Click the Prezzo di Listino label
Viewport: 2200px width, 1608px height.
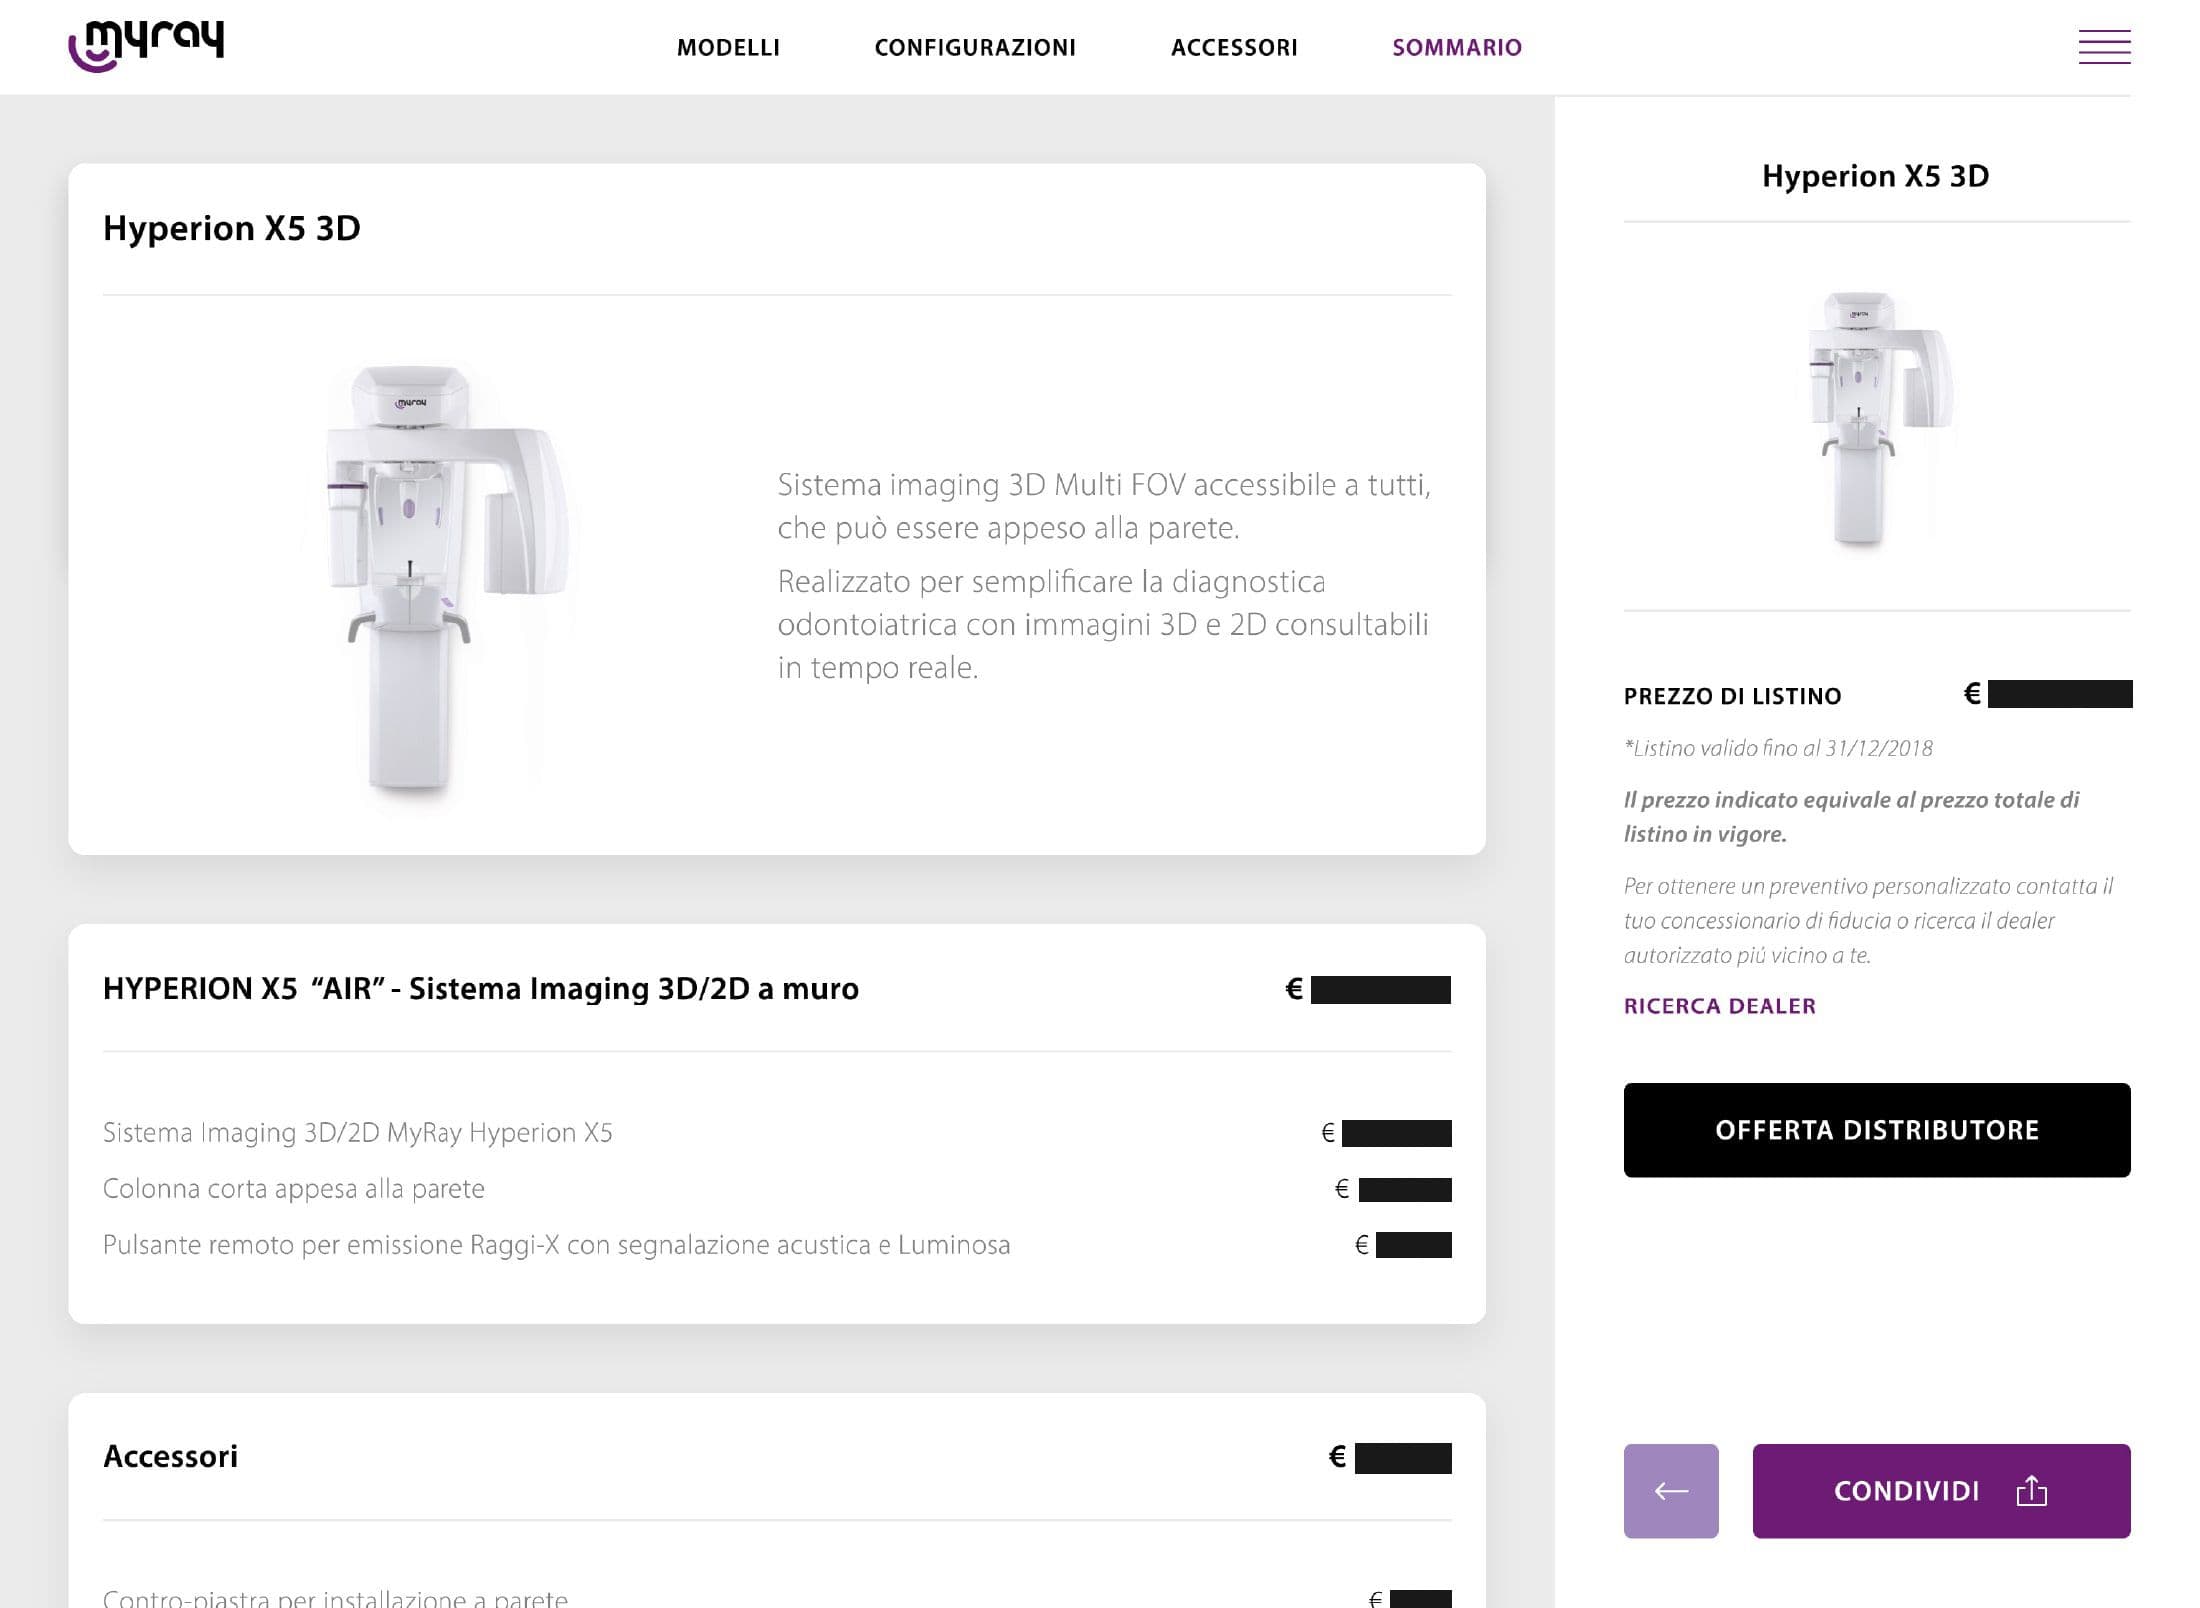[x=1732, y=696]
